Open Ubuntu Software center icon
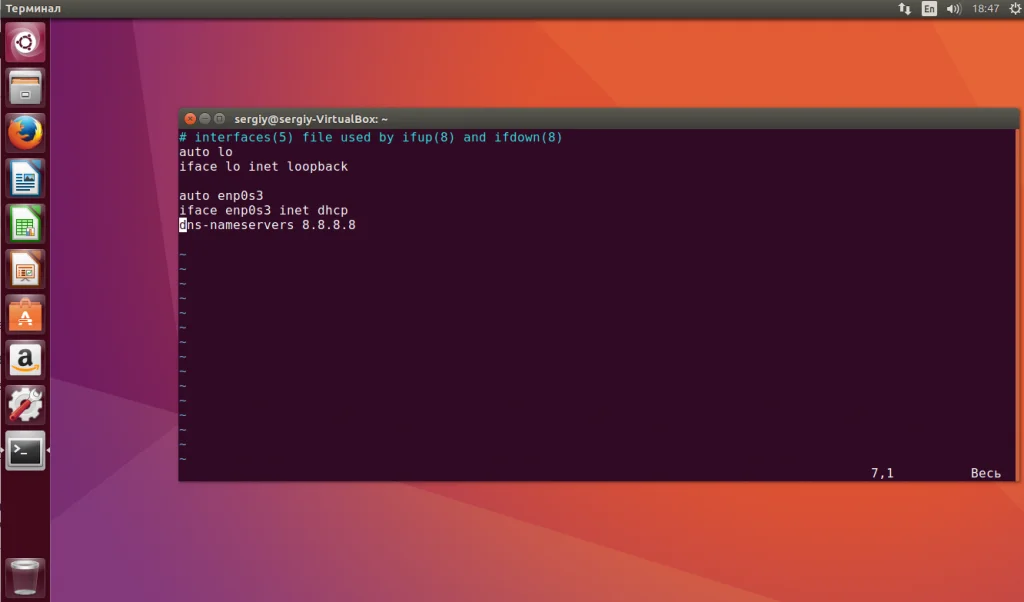The width and height of the screenshot is (1024, 602). pos(25,315)
